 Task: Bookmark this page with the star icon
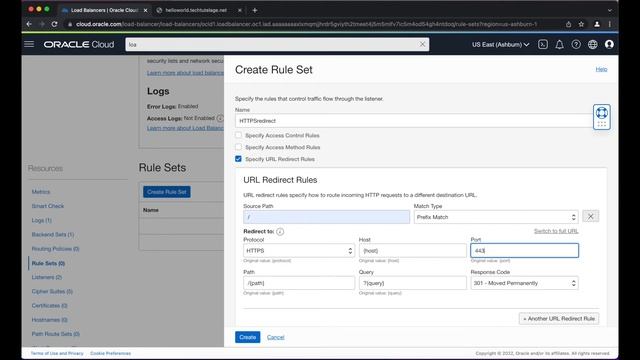click(x=581, y=24)
